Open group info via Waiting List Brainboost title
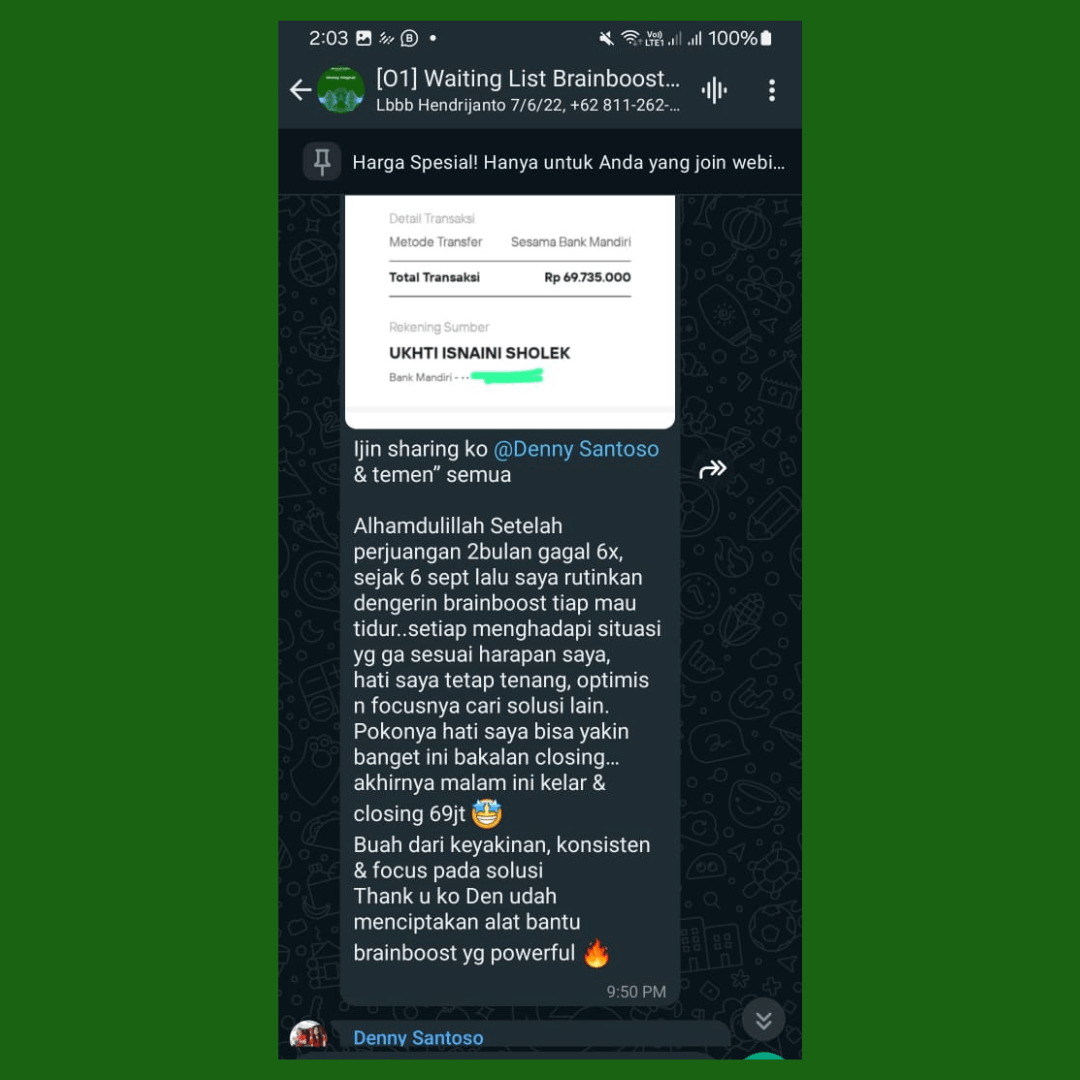The width and height of the screenshot is (1080, 1080). point(528,79)
